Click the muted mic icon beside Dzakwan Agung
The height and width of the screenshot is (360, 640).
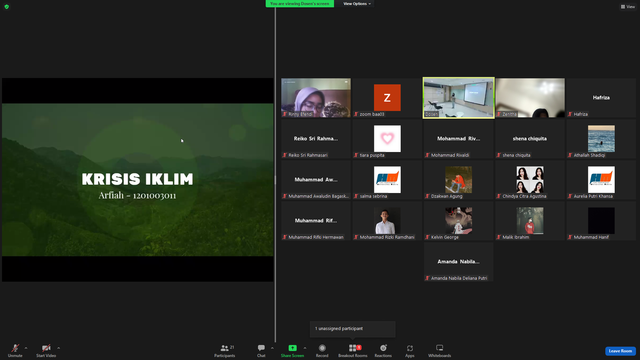tap(427, 196)
